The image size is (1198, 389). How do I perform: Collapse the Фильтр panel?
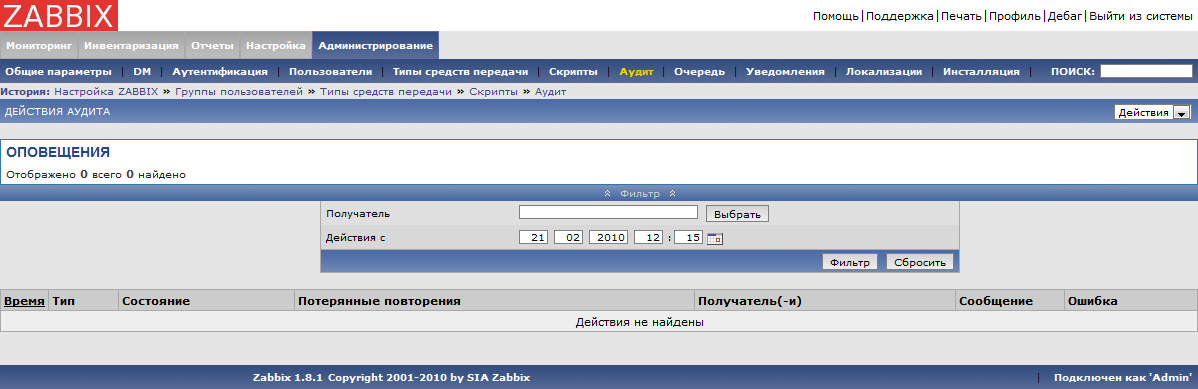[x=640, y=193]
